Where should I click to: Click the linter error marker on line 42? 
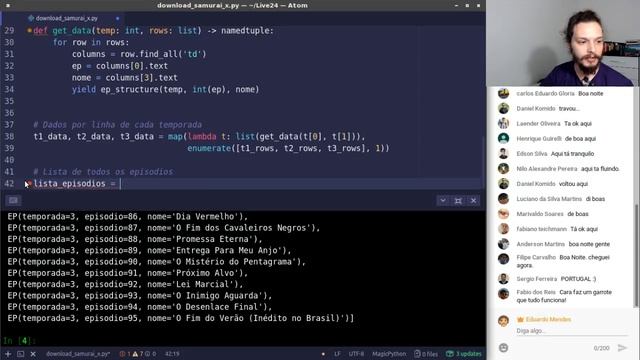29,184
